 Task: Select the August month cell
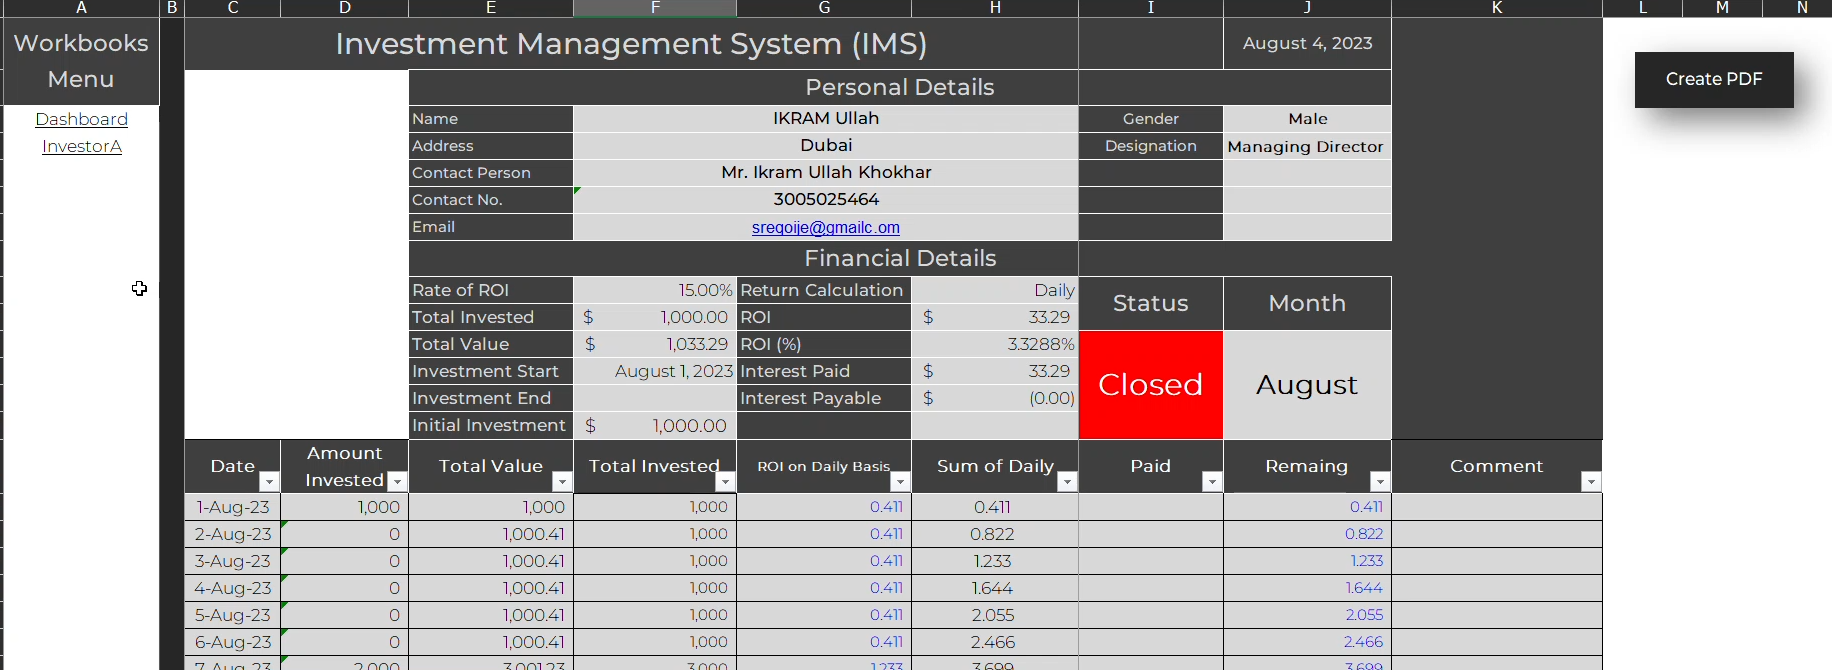pos(1307,385)
